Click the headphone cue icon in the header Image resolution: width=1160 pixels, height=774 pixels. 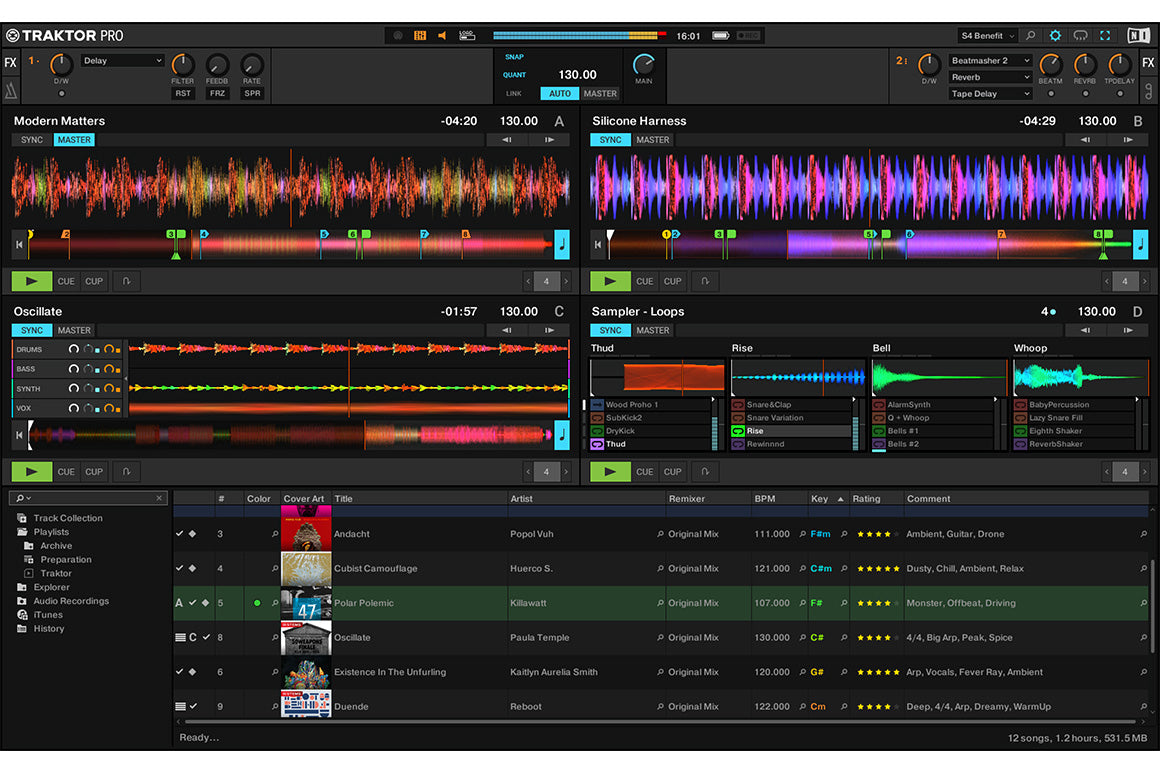(x=1080, y=35)
